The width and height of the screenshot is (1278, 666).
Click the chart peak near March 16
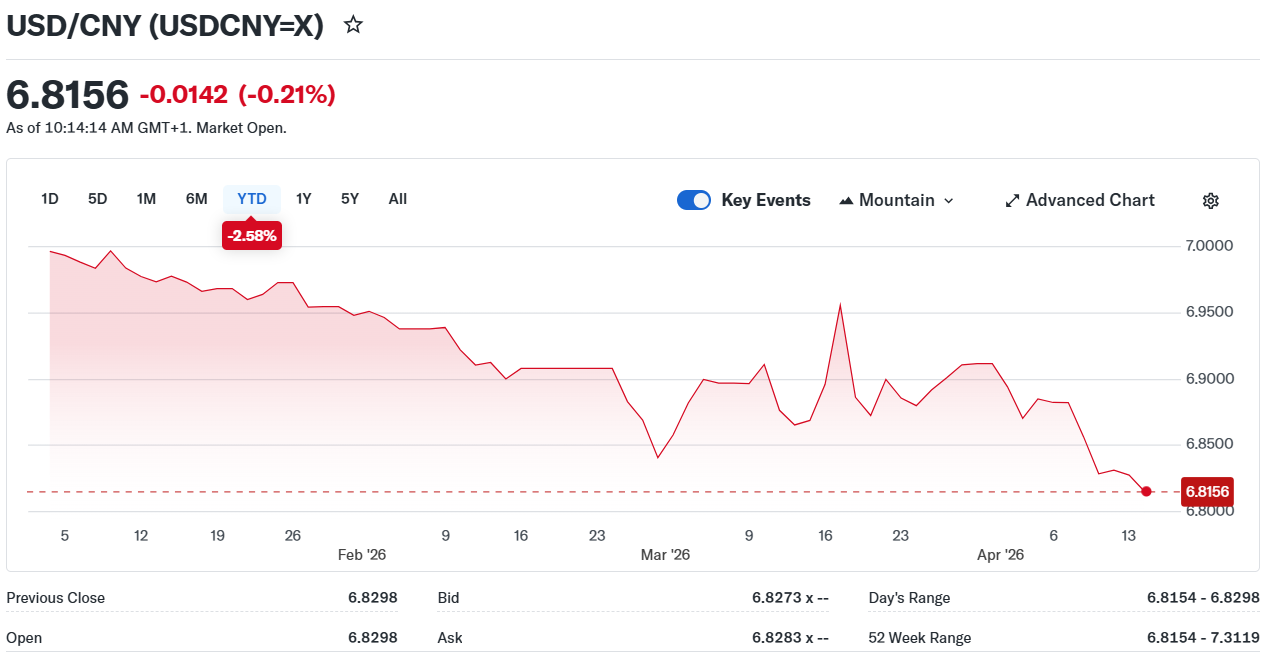click(840, 305)
